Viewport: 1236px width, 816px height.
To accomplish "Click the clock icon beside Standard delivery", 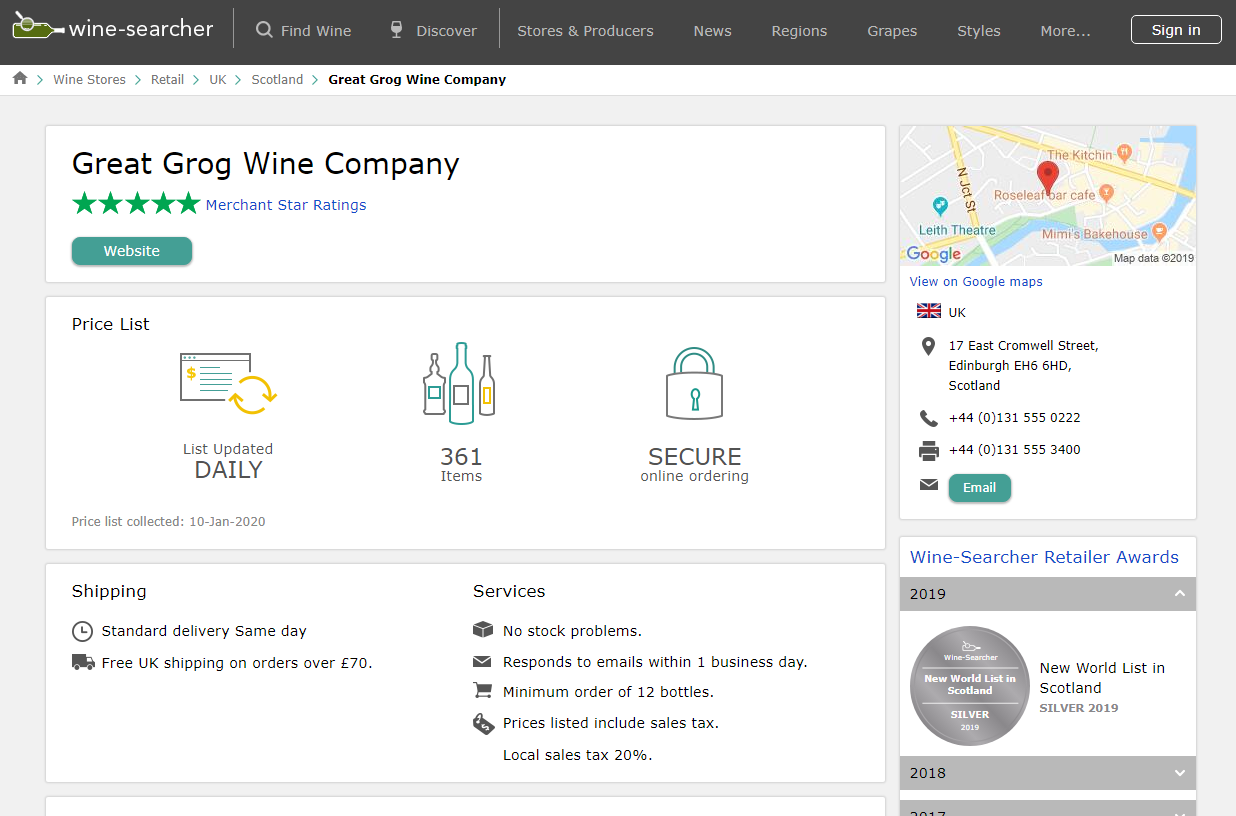I will 82,632.
